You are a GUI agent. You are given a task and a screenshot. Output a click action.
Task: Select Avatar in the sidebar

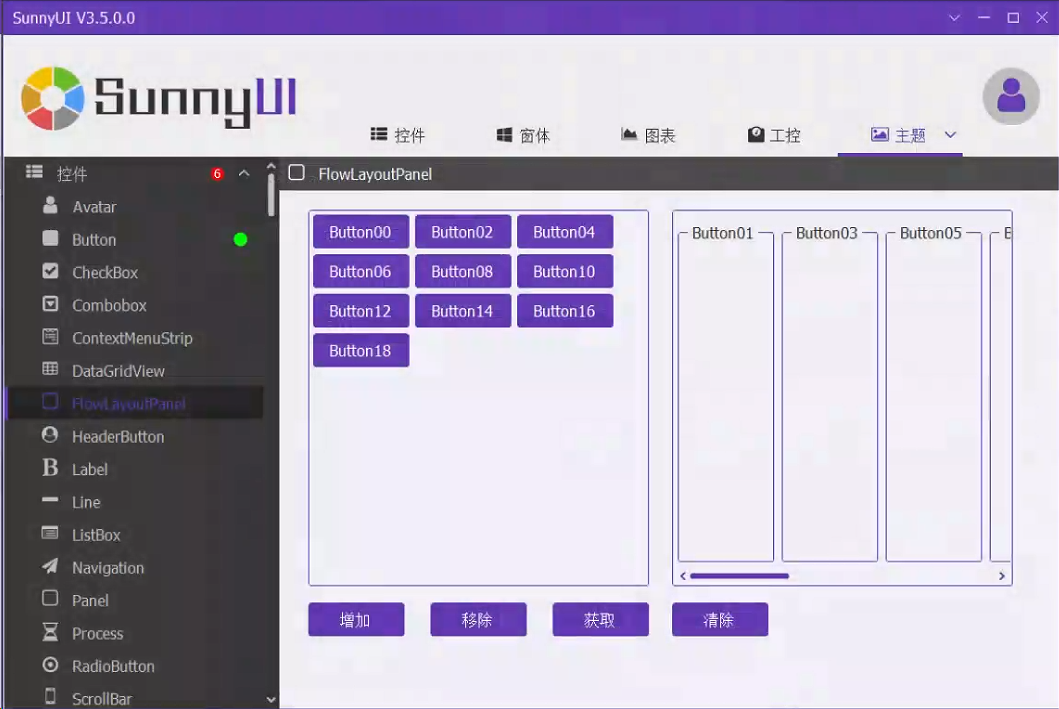pyautogui.click(x=134, y=207)
